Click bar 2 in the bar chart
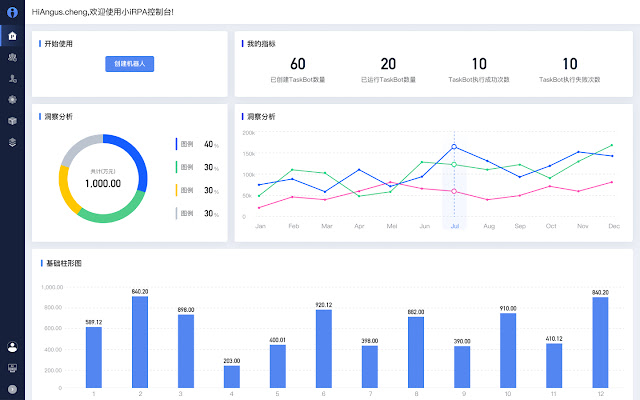This screenshot has height=400, width=640. coord(140,342)
